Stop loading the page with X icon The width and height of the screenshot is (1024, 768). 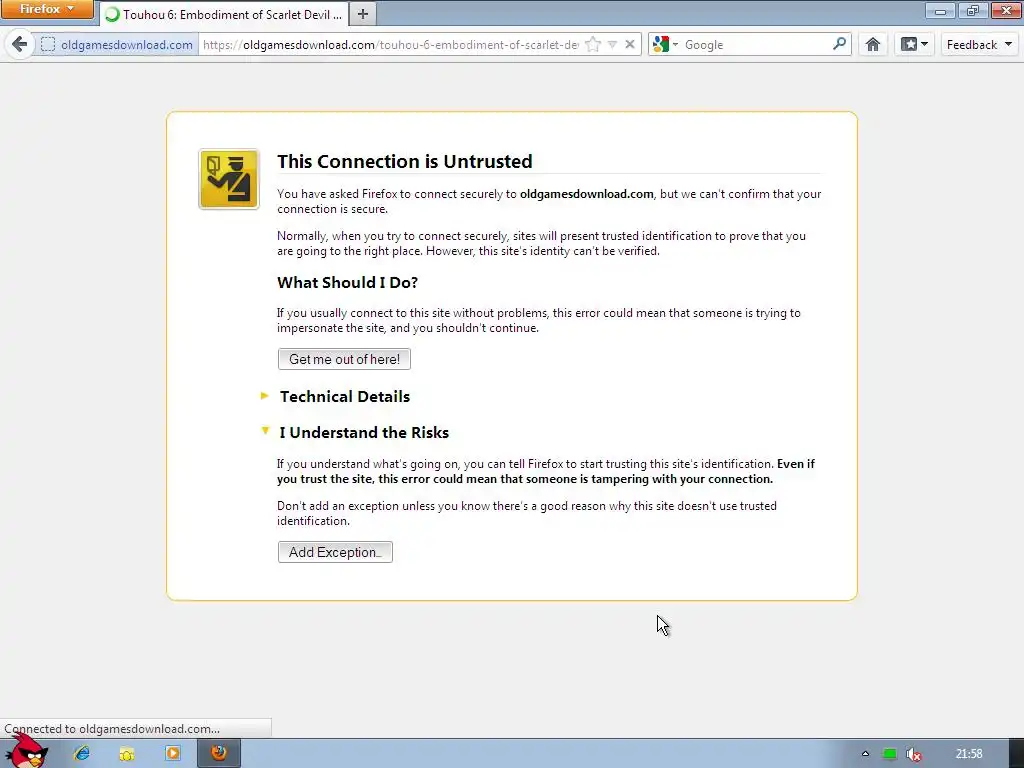click(x=630, y=44)
